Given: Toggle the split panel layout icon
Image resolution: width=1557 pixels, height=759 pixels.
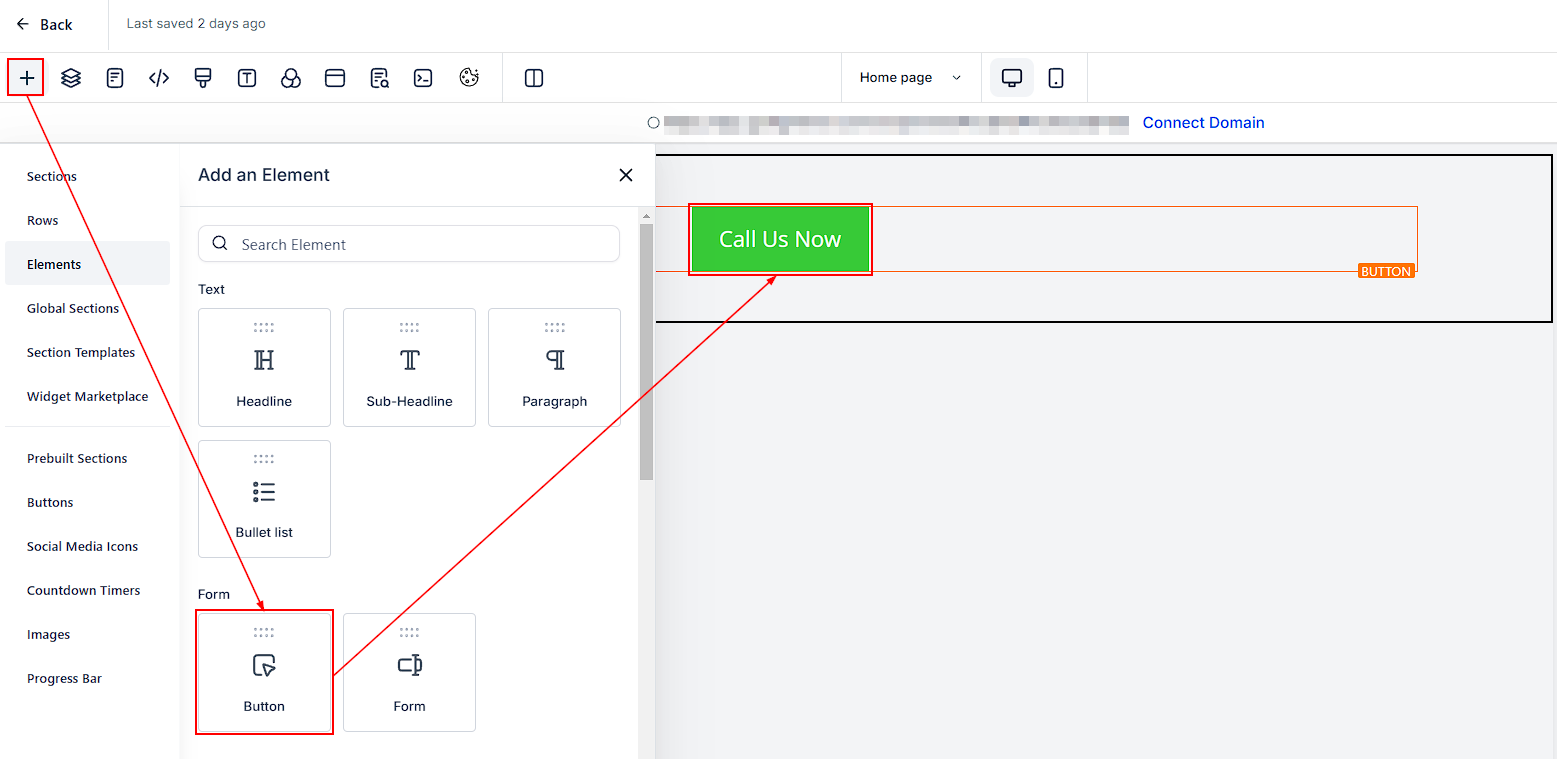Looking at the screenshot, I should point(534,78).
